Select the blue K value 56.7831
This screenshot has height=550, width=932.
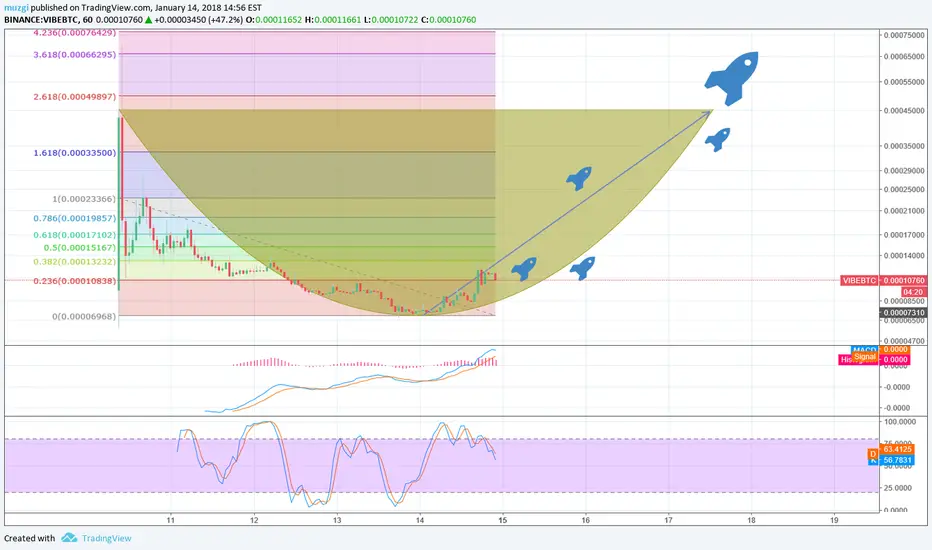897,460
